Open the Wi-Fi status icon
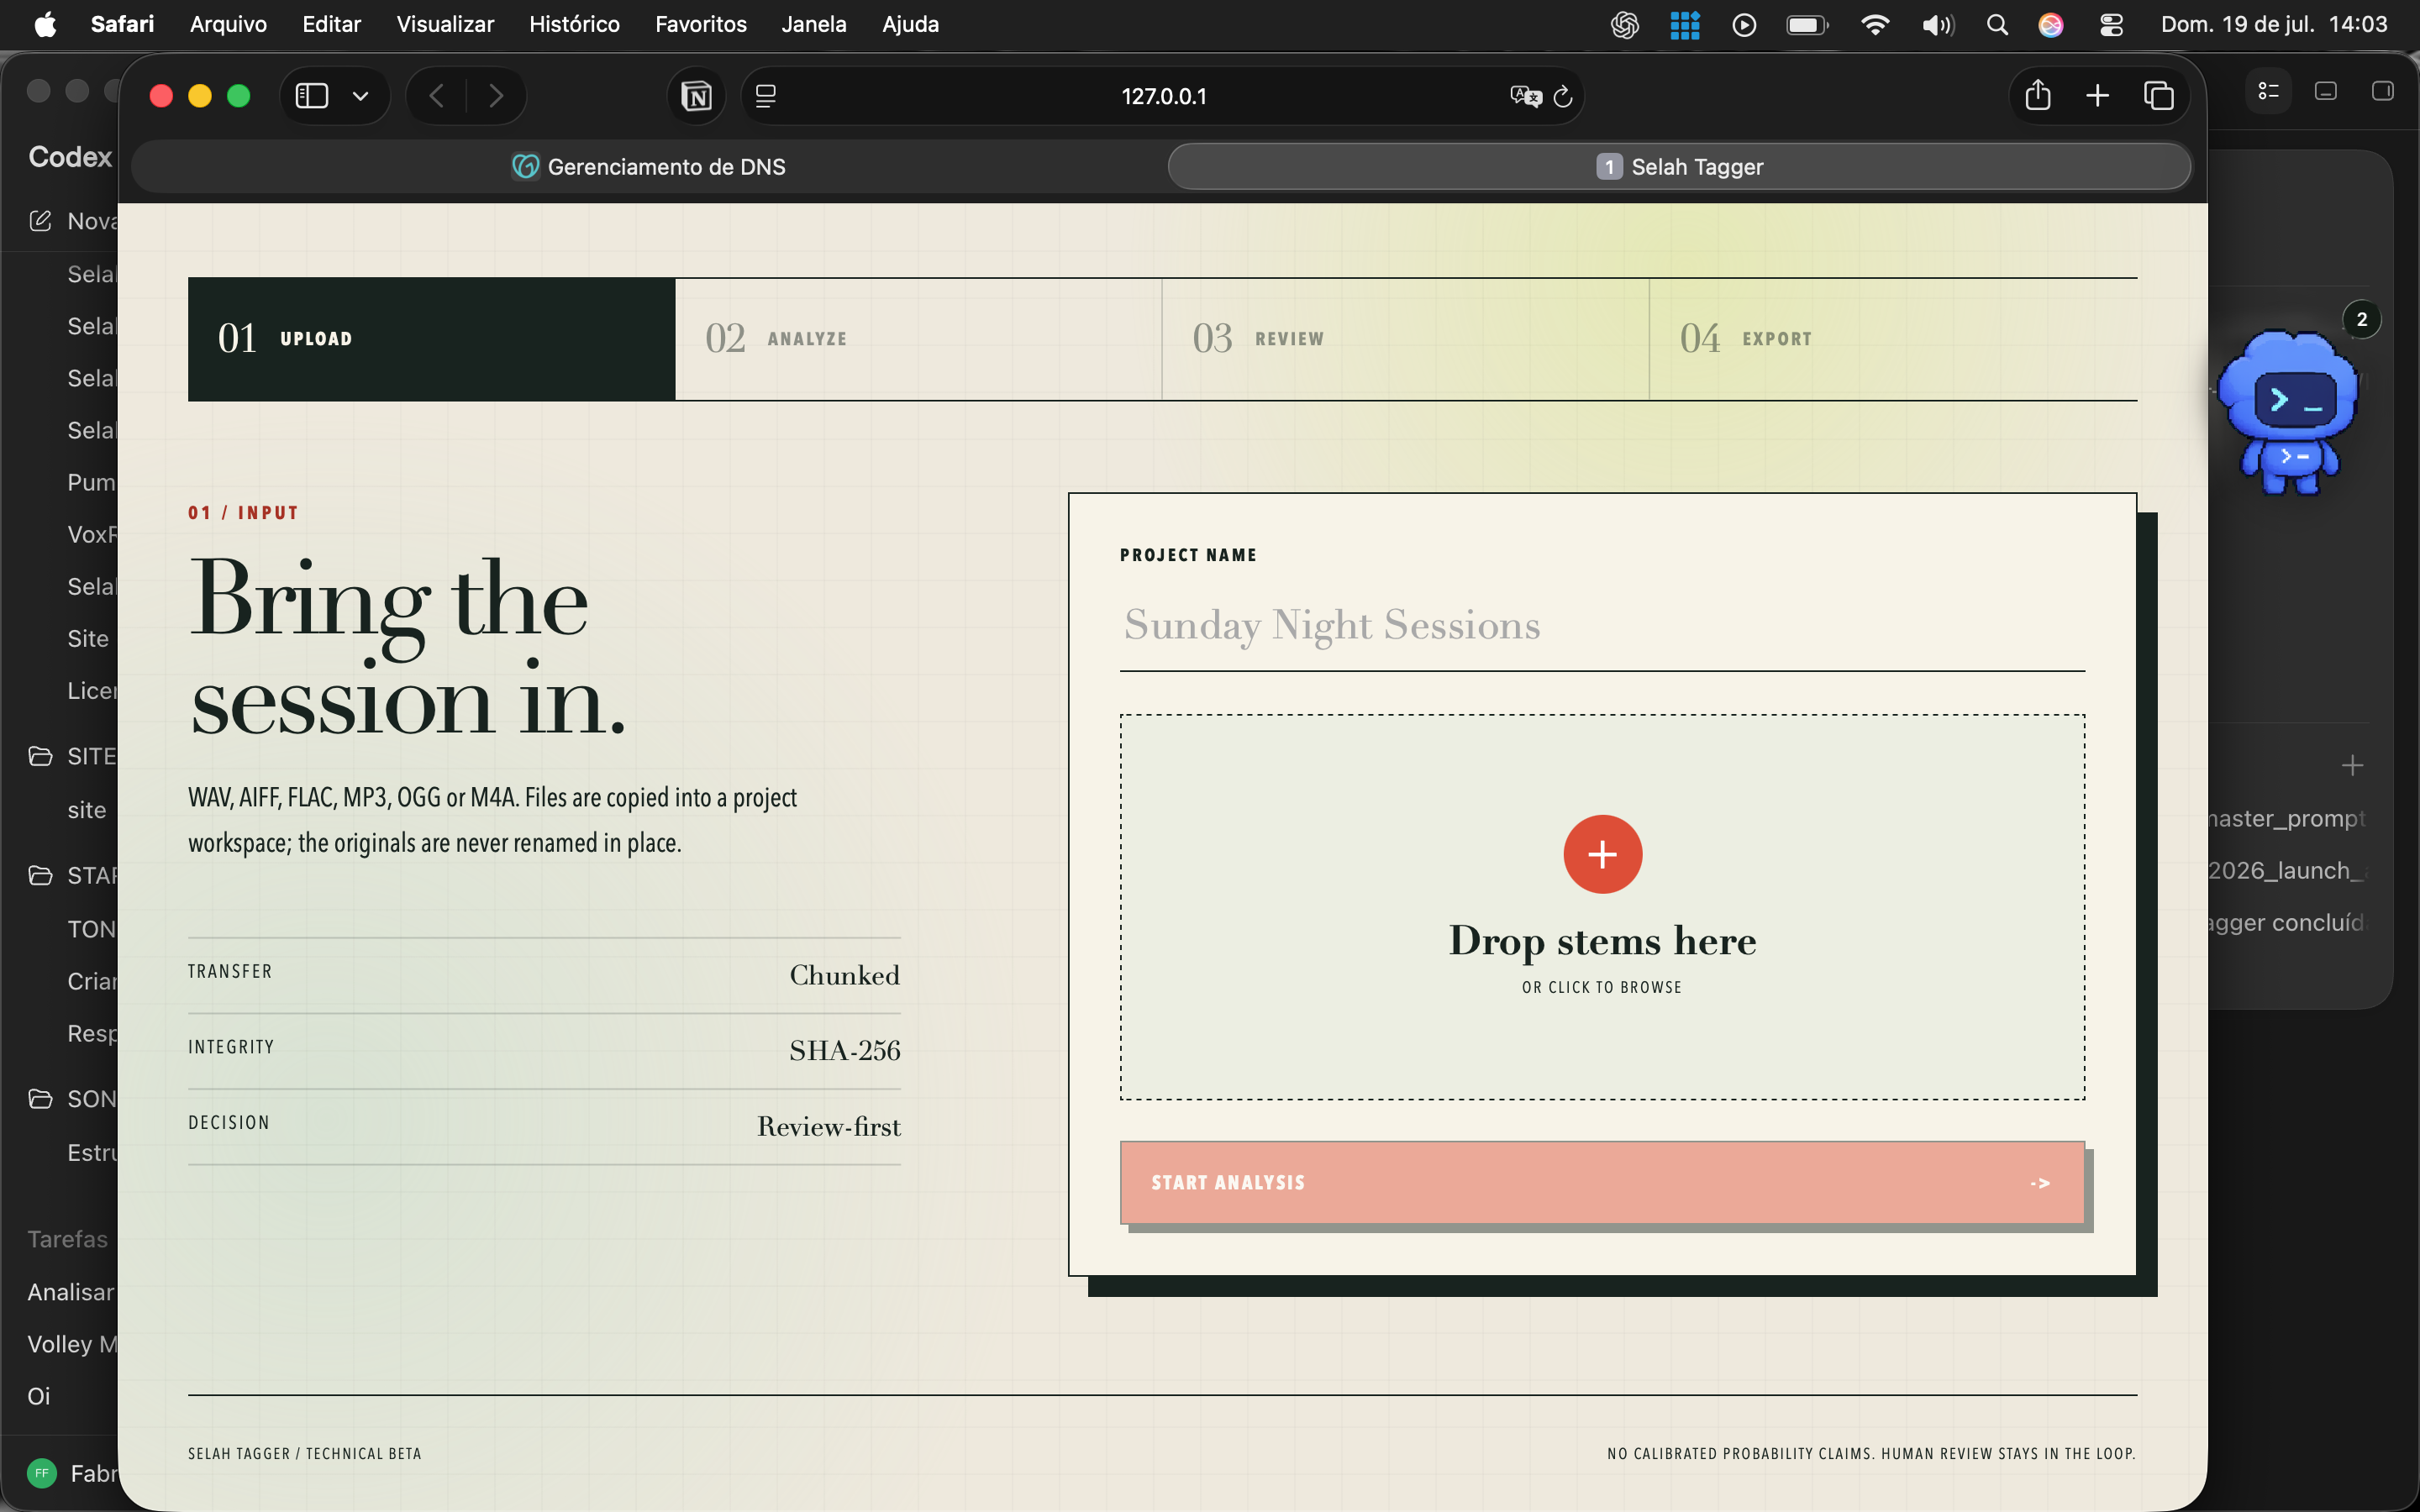 [x=1875, y=24]
